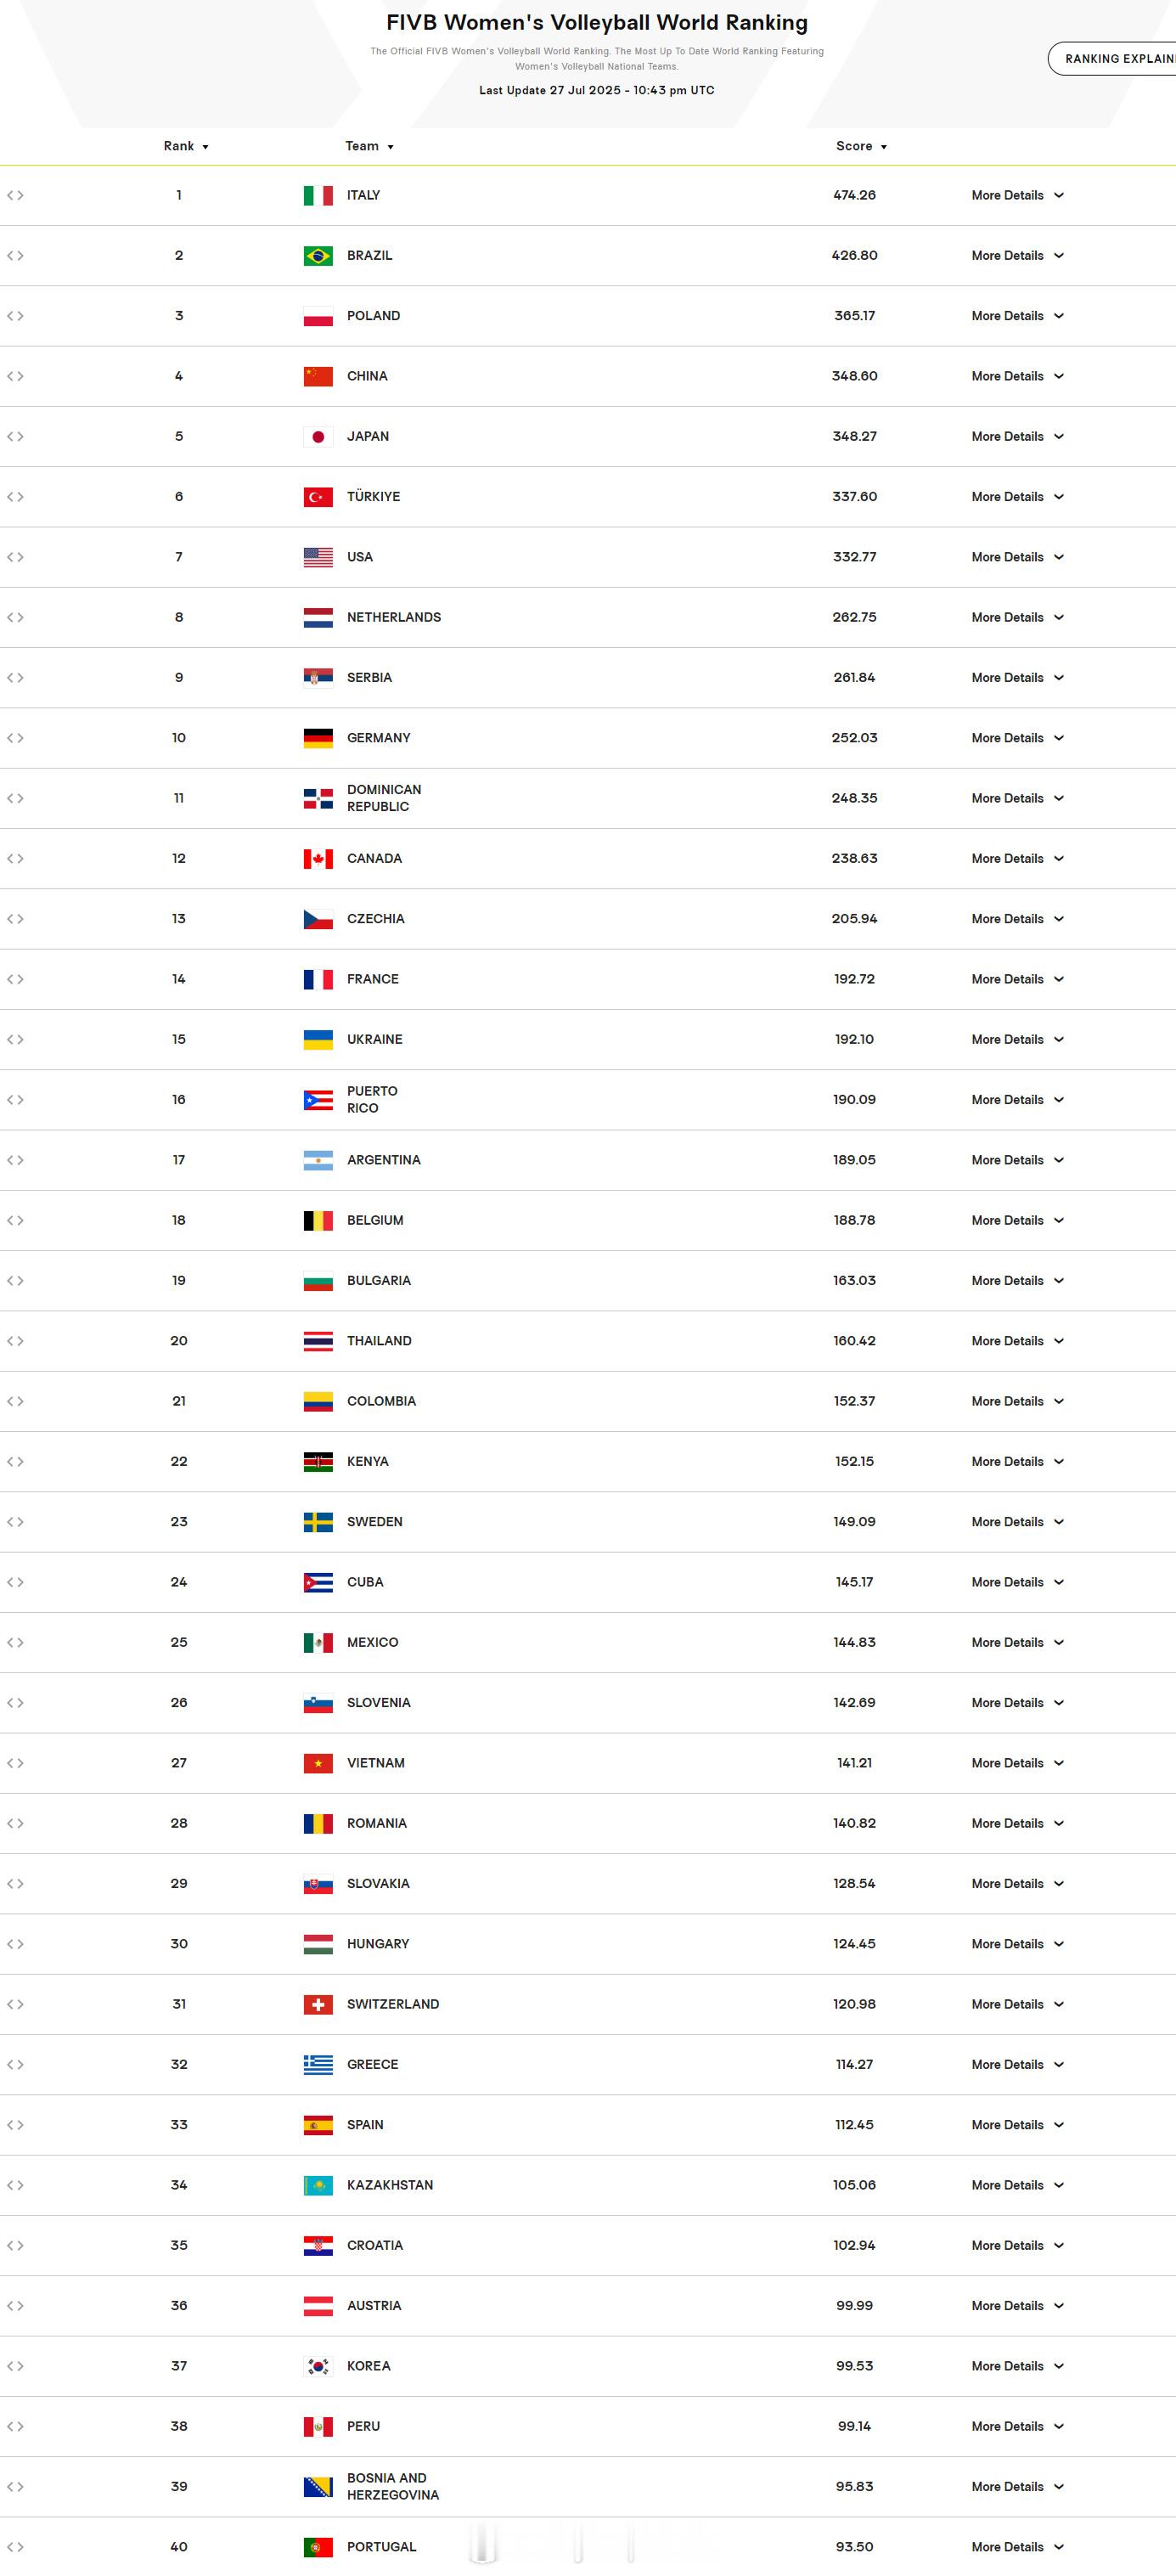Select the Kenya flag icon
Viewport: 1176px width, 2576px height.
coord(318,1462)
